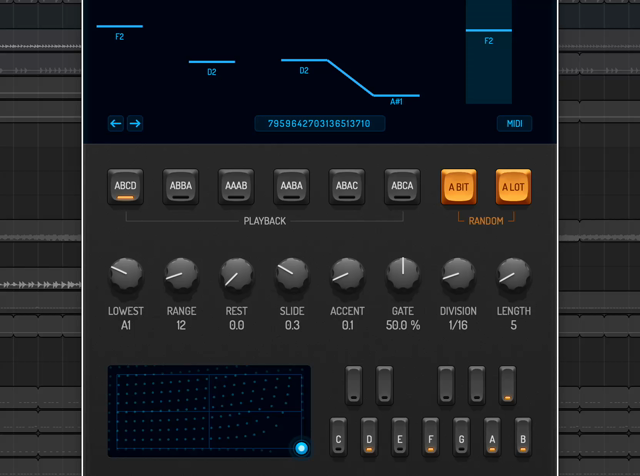Select the ABAC playback pattern
This screenshot has width=640, height=476.
347,187
